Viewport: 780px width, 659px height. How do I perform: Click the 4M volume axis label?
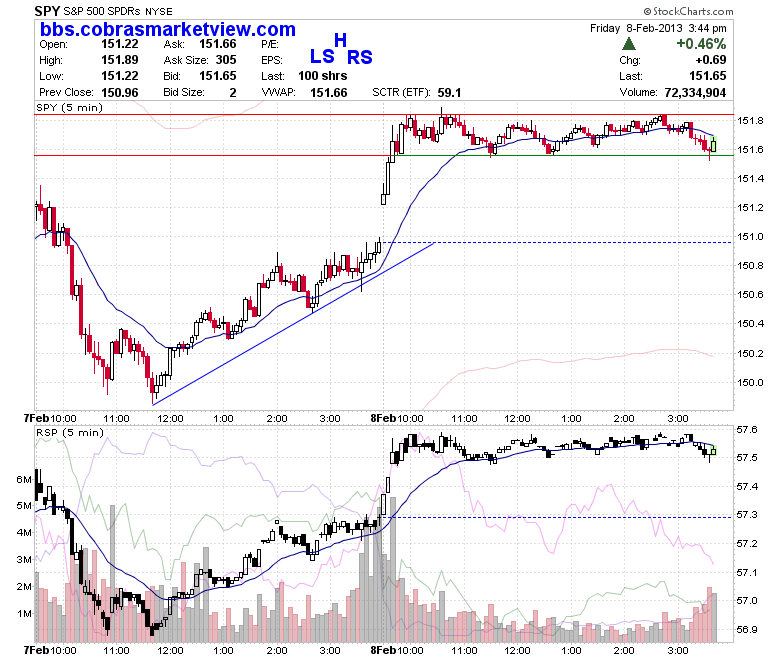pyautogui.click(x=24, y=532)
